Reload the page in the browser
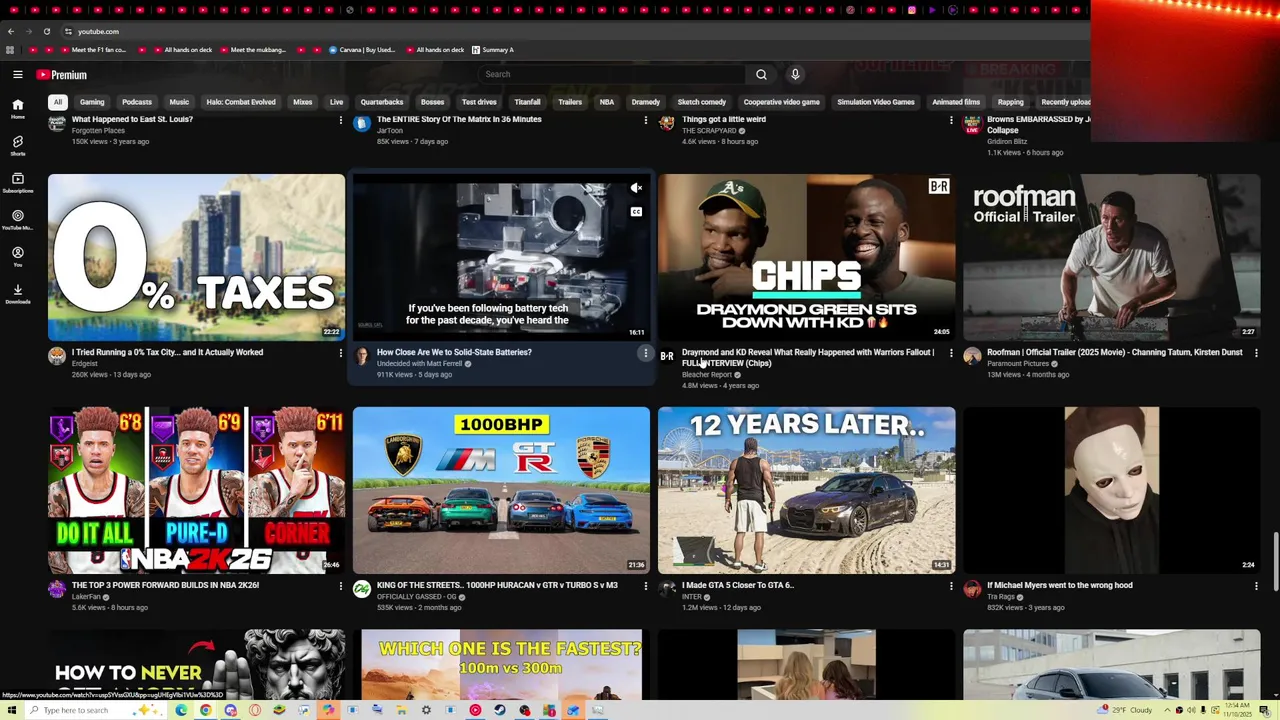This screenshot has height=720, width=1280. (x=46, y=31)
